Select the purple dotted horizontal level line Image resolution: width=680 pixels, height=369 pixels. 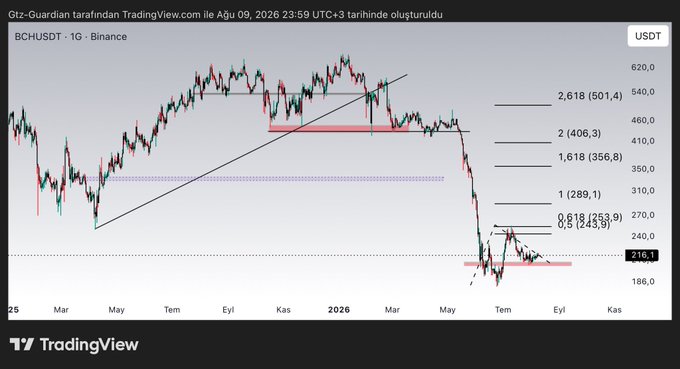[x=265, y=178]
